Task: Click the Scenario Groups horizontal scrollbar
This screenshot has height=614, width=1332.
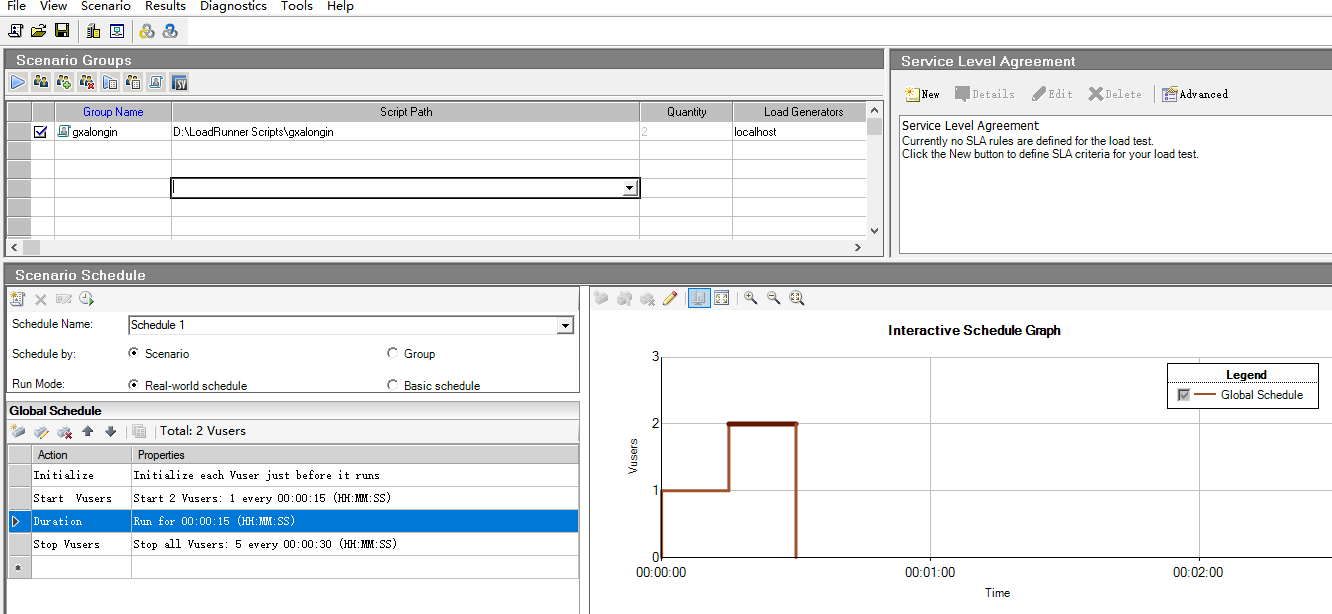Action: (x=436, y=247)
